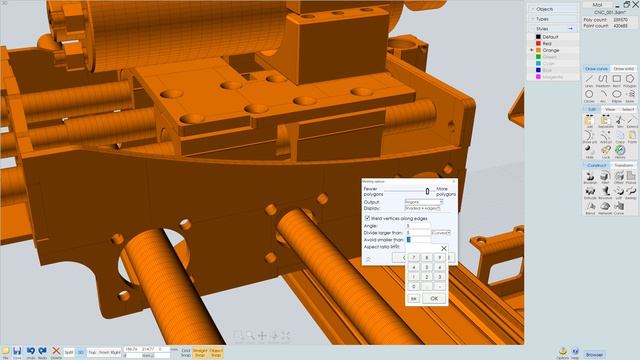Click the Sweep construct tool
The height and width of the screenshot is (360, 640).
[631, 193]
